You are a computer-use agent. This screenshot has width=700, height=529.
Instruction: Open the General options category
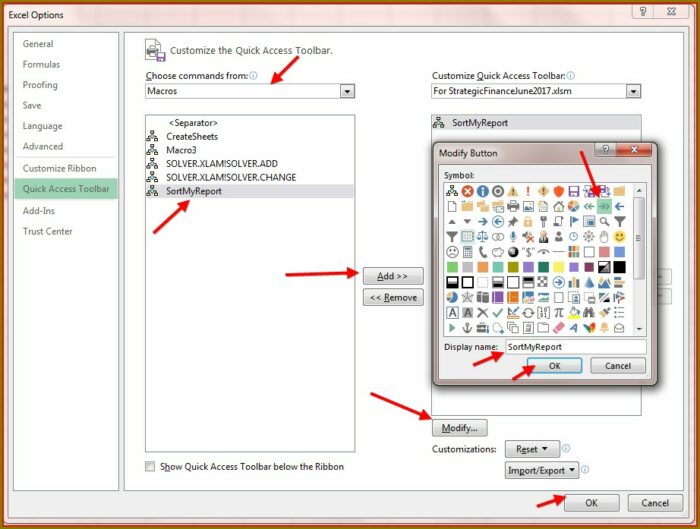tap(38, 44)
